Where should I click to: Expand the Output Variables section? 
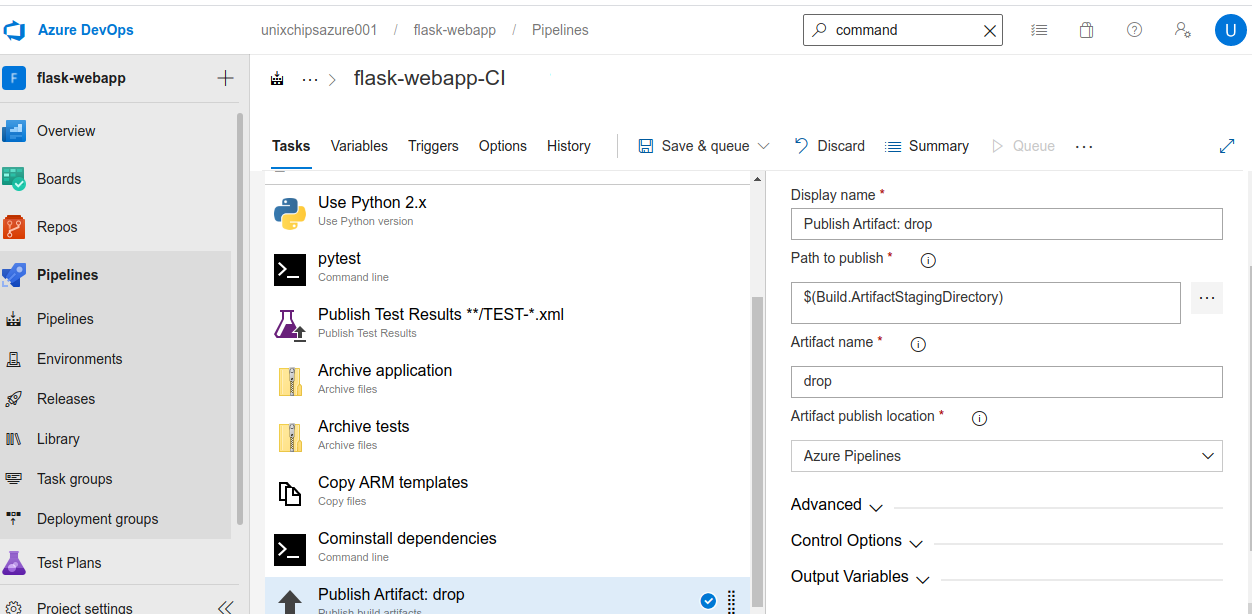(860, 578)
